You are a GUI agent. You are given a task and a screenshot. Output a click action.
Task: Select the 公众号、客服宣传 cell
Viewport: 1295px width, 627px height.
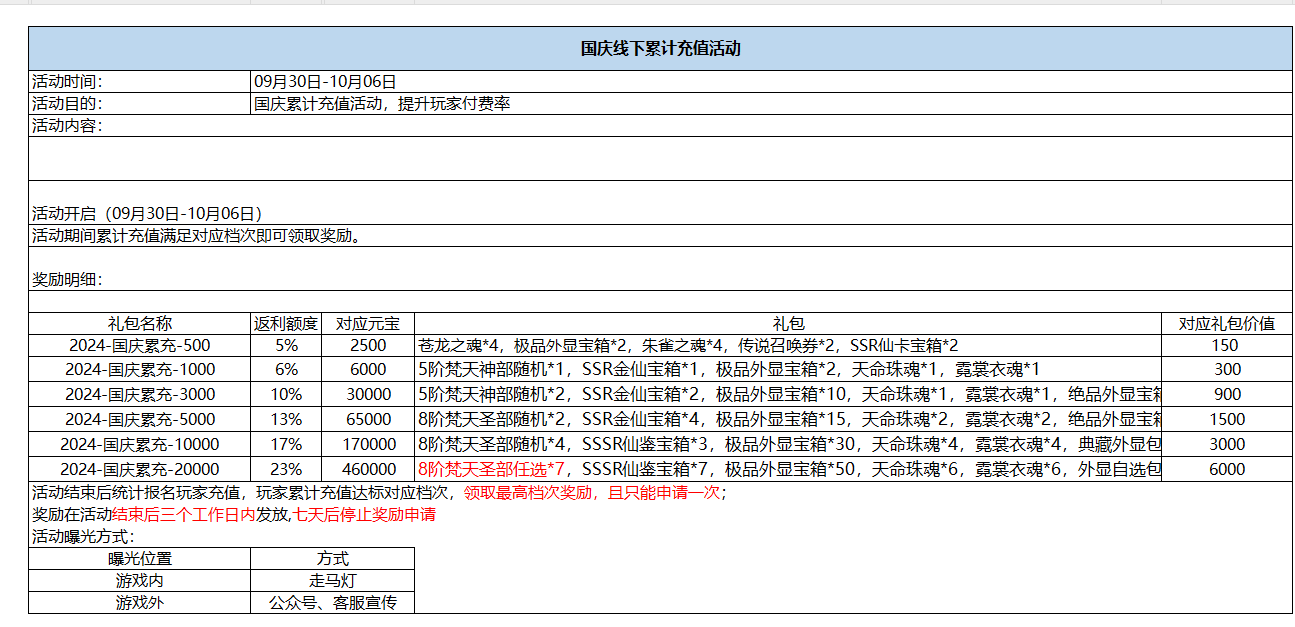tap(332, 602)
